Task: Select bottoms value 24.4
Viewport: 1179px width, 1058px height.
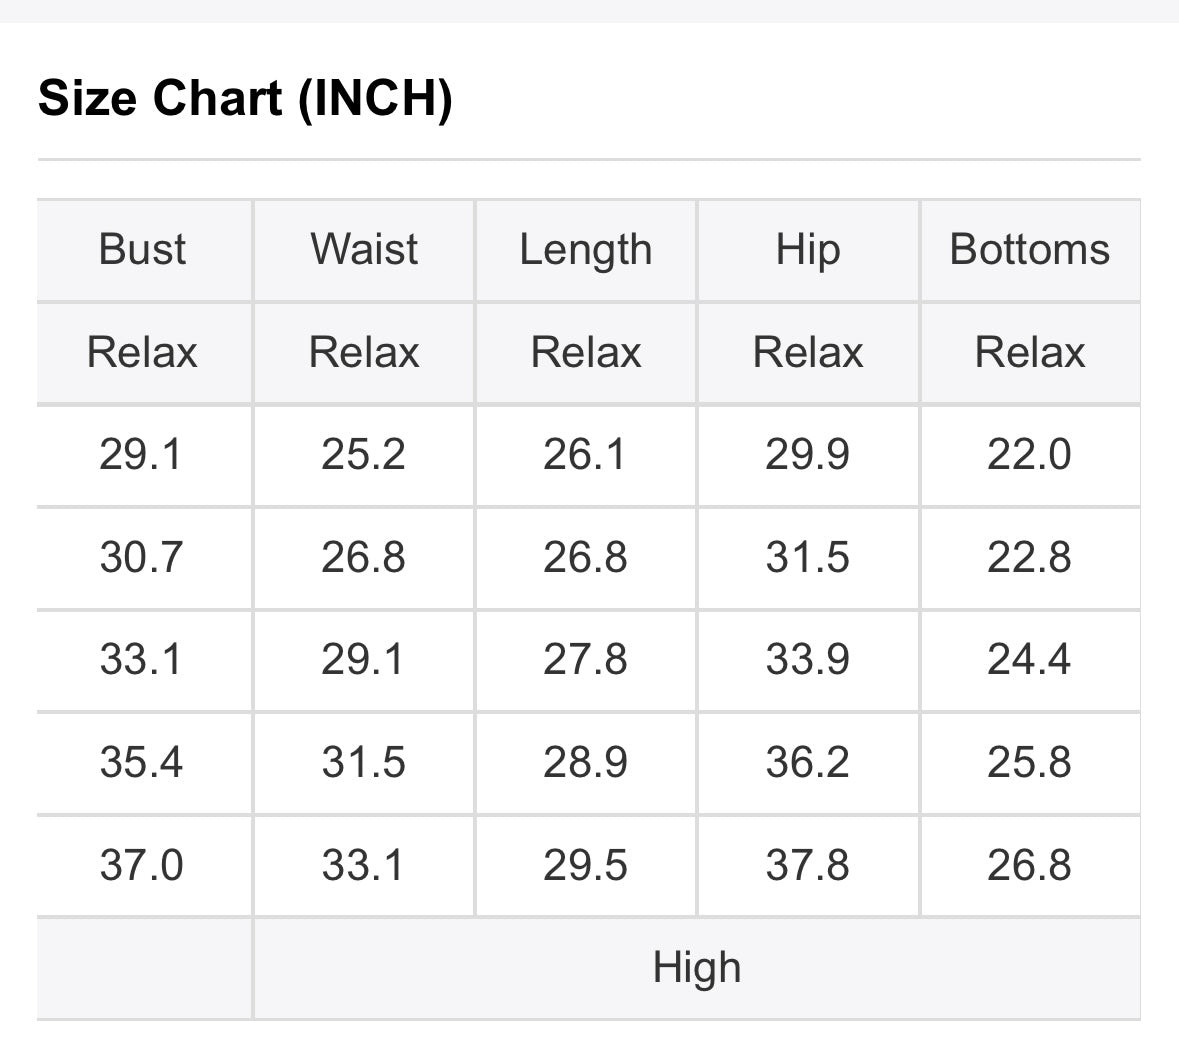Action: coord(1030,660)
